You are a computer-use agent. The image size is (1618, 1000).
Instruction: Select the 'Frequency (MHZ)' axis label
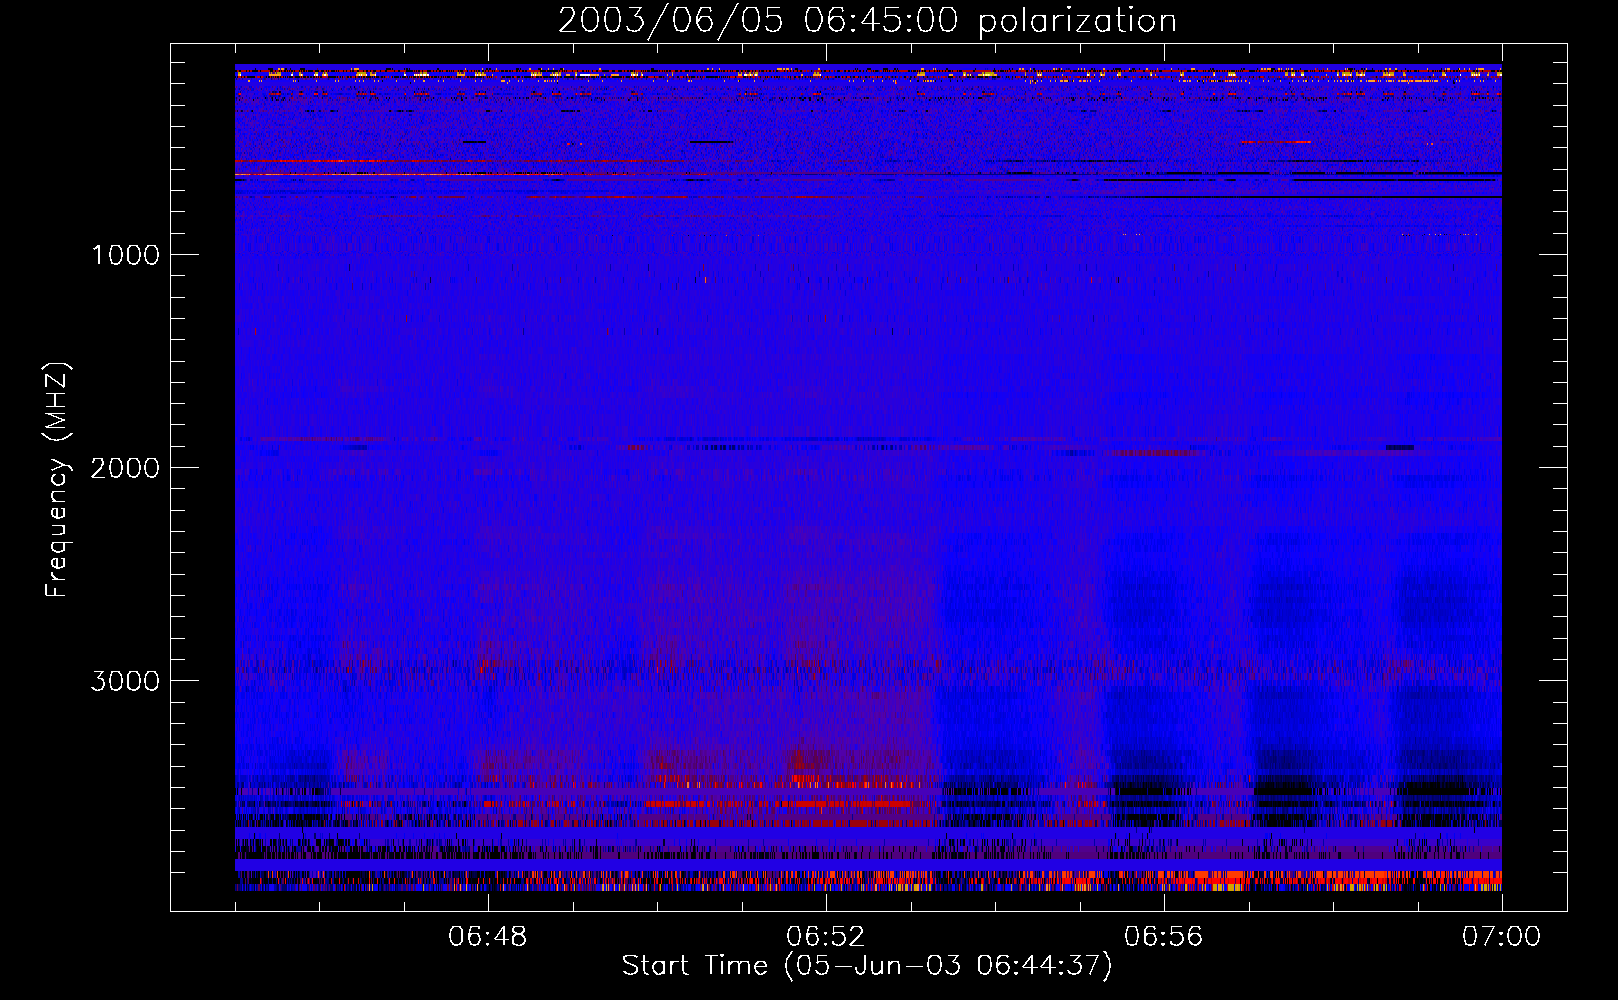58,480
